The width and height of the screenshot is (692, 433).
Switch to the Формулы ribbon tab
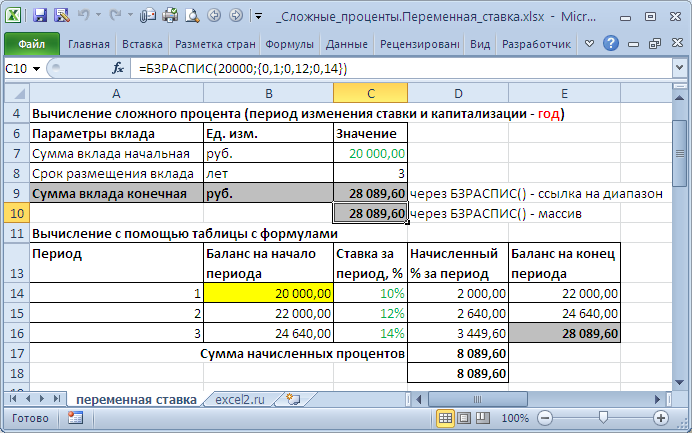[290, 44]
